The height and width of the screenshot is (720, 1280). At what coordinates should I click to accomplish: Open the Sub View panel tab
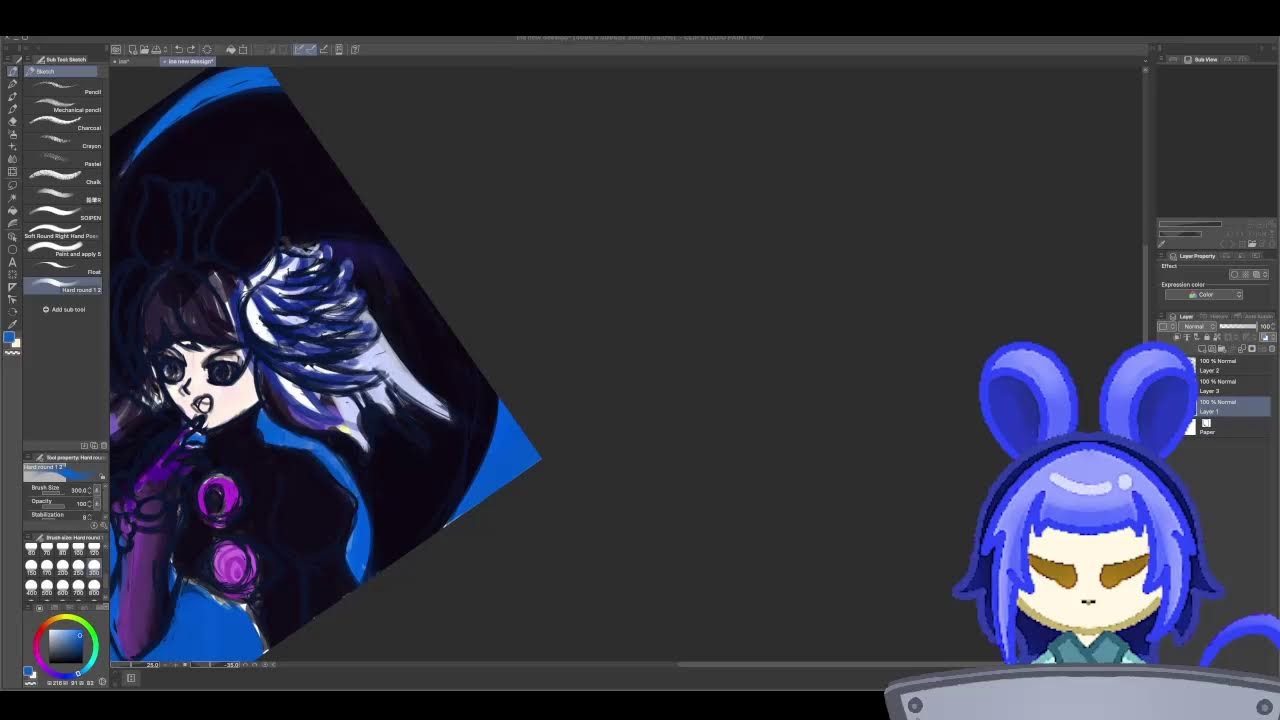[1203, 59]
